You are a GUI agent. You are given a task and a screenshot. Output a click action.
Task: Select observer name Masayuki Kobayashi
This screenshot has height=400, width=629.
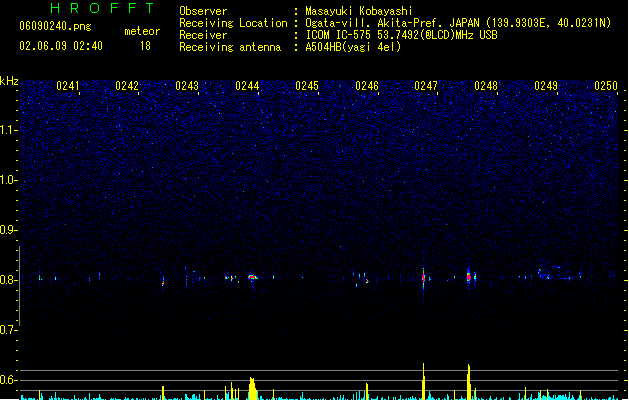(359, 11)
